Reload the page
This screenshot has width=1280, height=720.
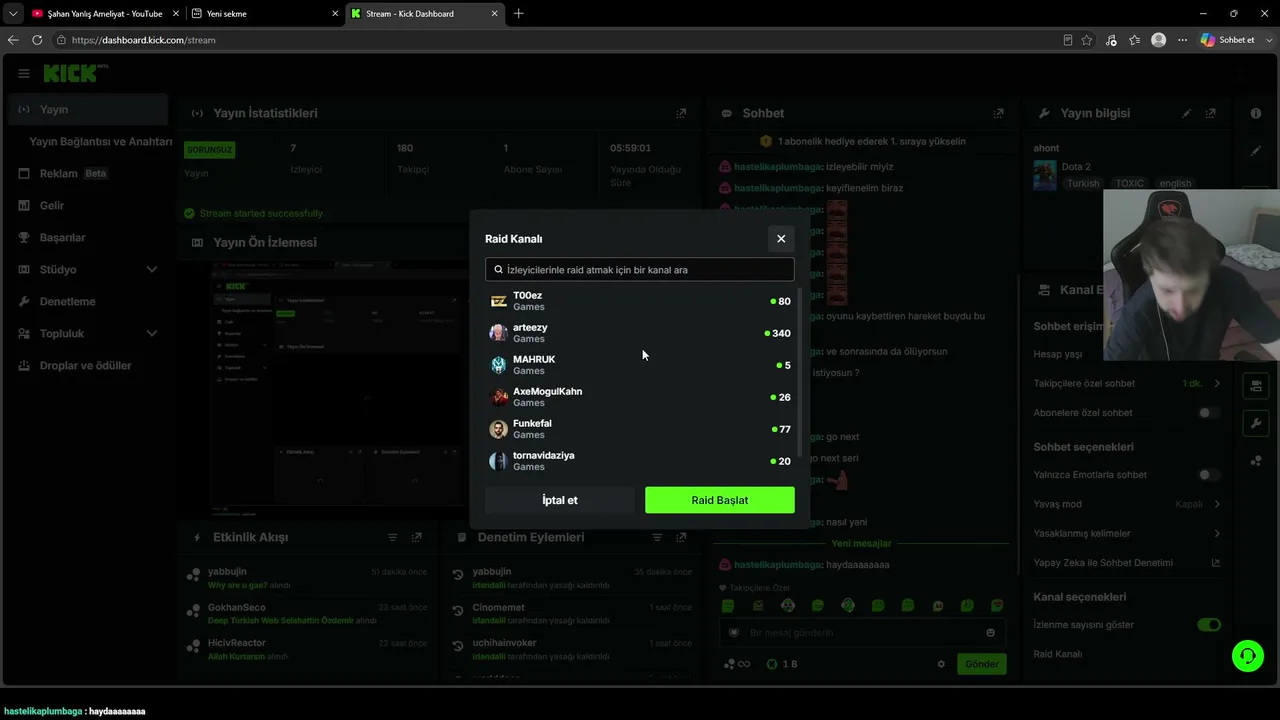(37, 40)
